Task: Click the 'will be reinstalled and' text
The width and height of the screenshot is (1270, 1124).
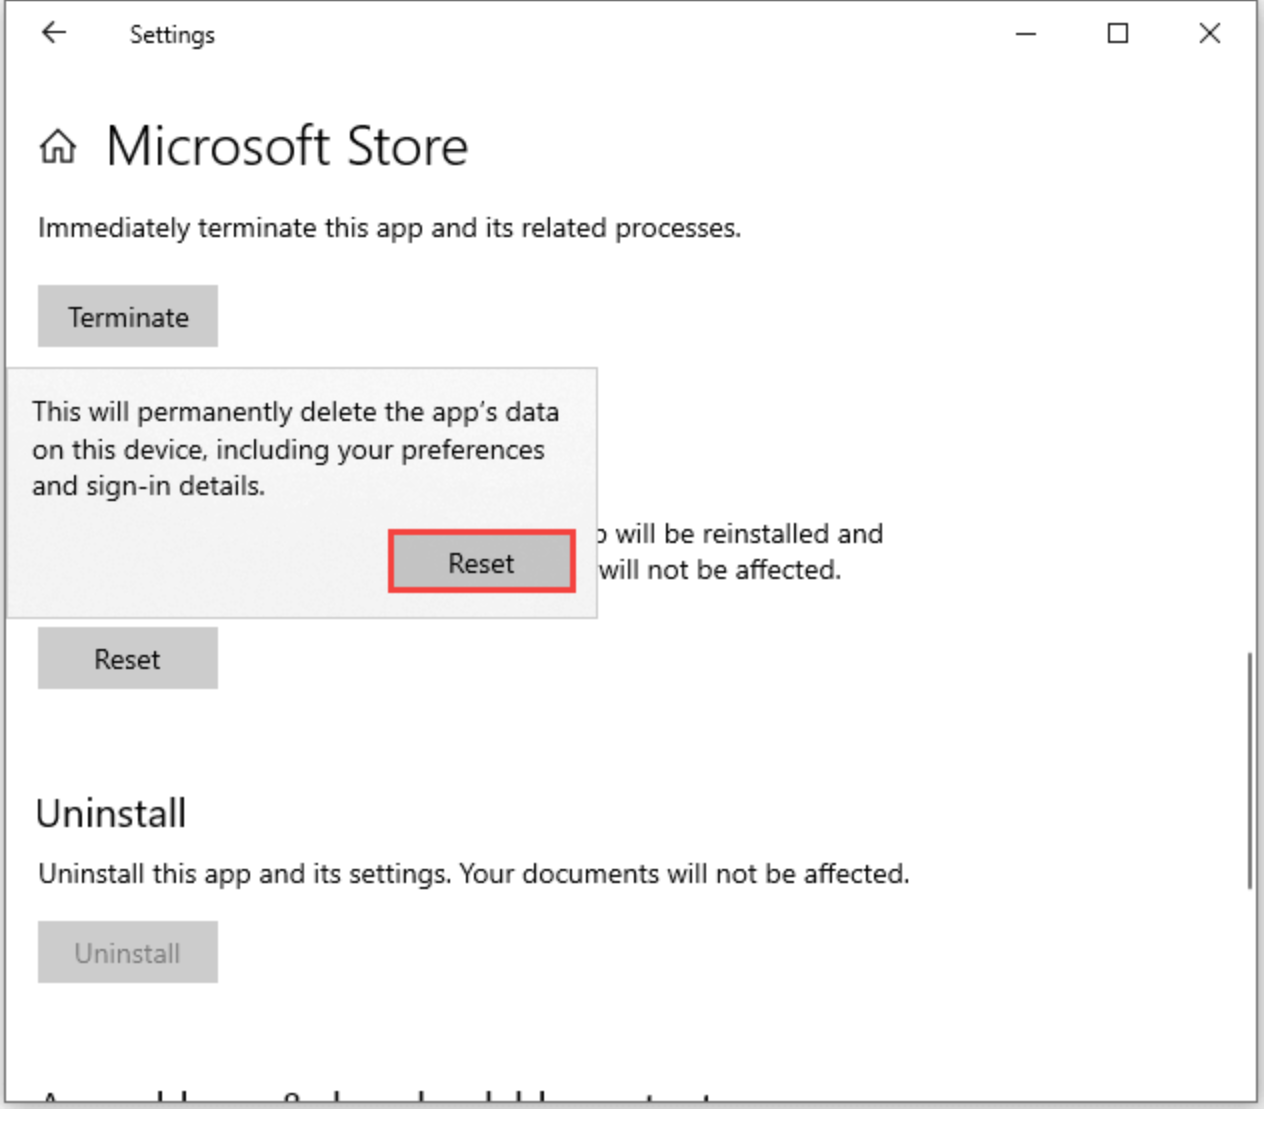Action: pos(748,534)
